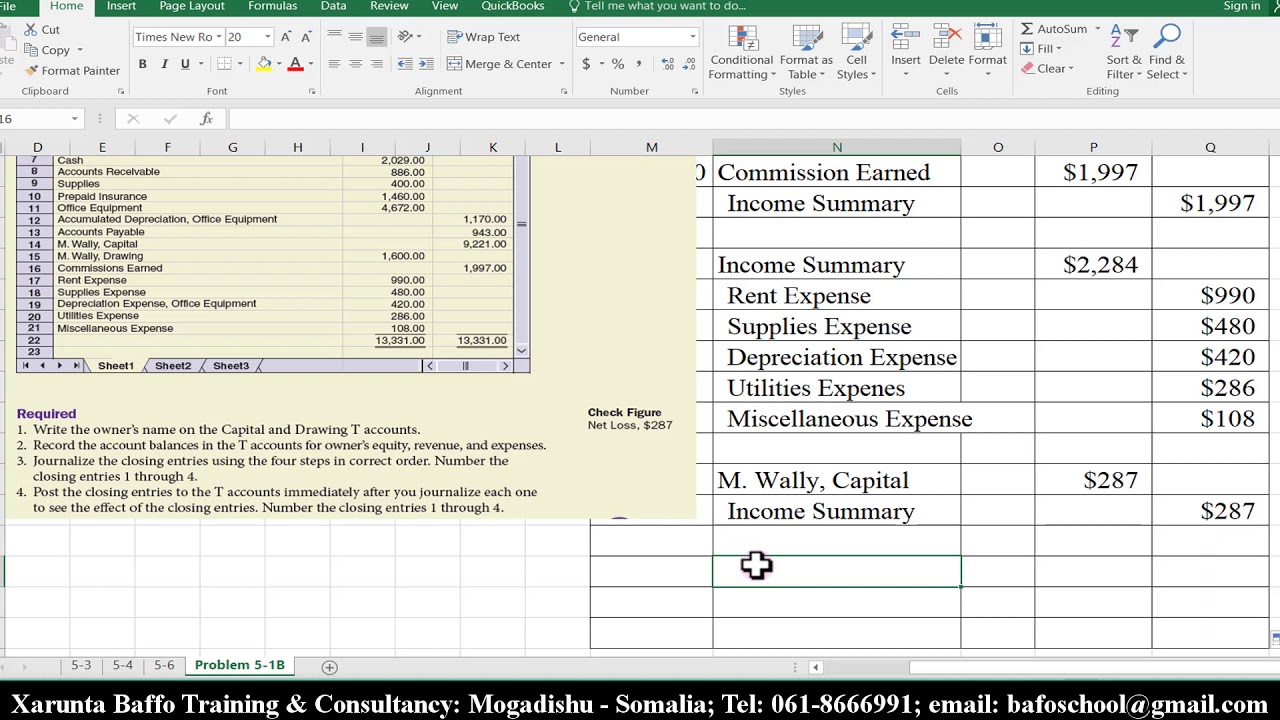The height and width of the screenshot is (720, 1280).
Task: Open the font size dropdown
Action: (x=267, y=37)
